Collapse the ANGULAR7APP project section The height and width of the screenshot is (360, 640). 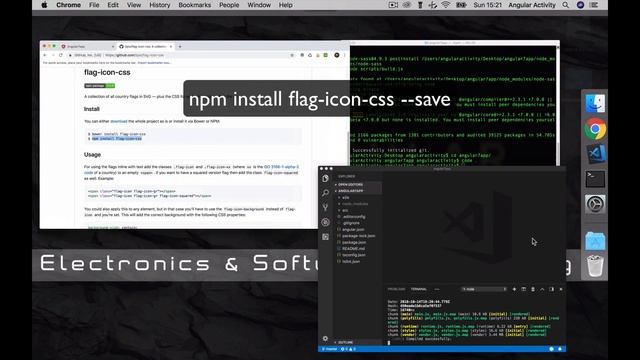358,191
